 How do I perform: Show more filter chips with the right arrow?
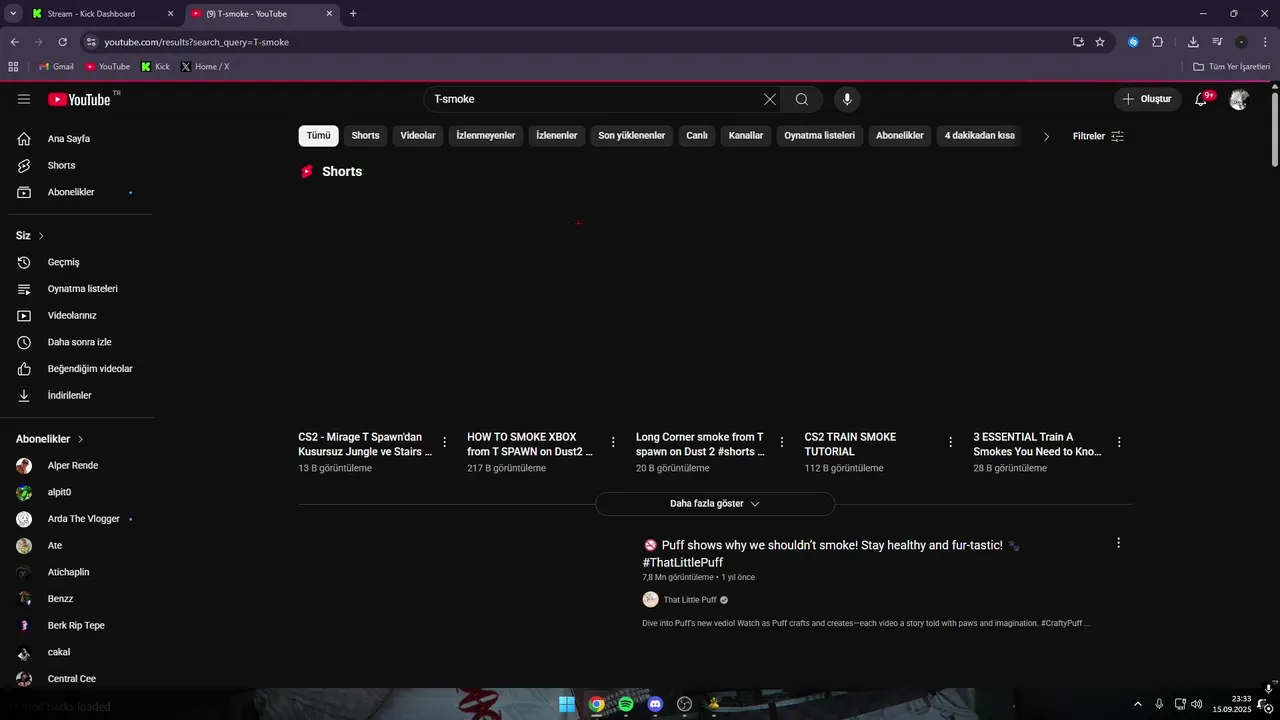tap(1046, 136)
